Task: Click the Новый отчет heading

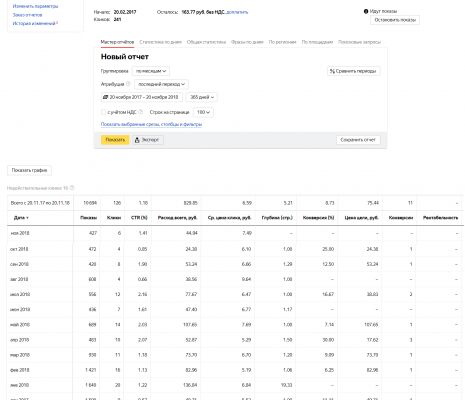Action: point(125,57)
